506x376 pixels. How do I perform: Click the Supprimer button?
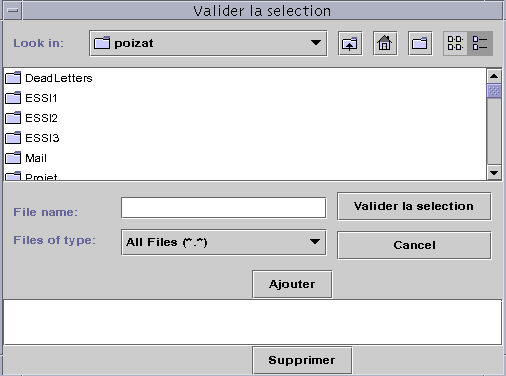point(302,360)
